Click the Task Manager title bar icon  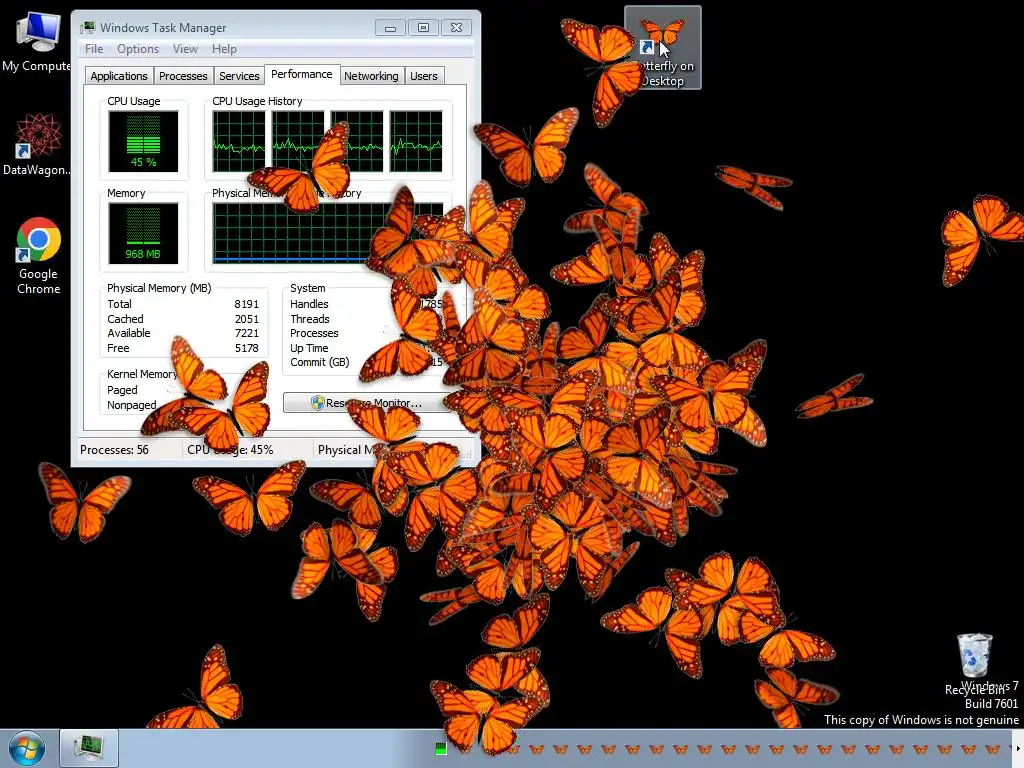[88, 27]
